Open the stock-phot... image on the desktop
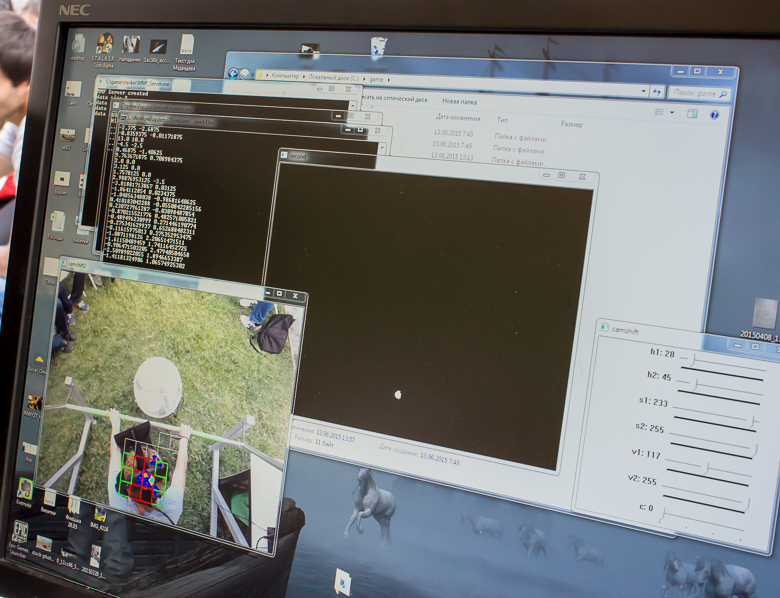 point(43,547)
